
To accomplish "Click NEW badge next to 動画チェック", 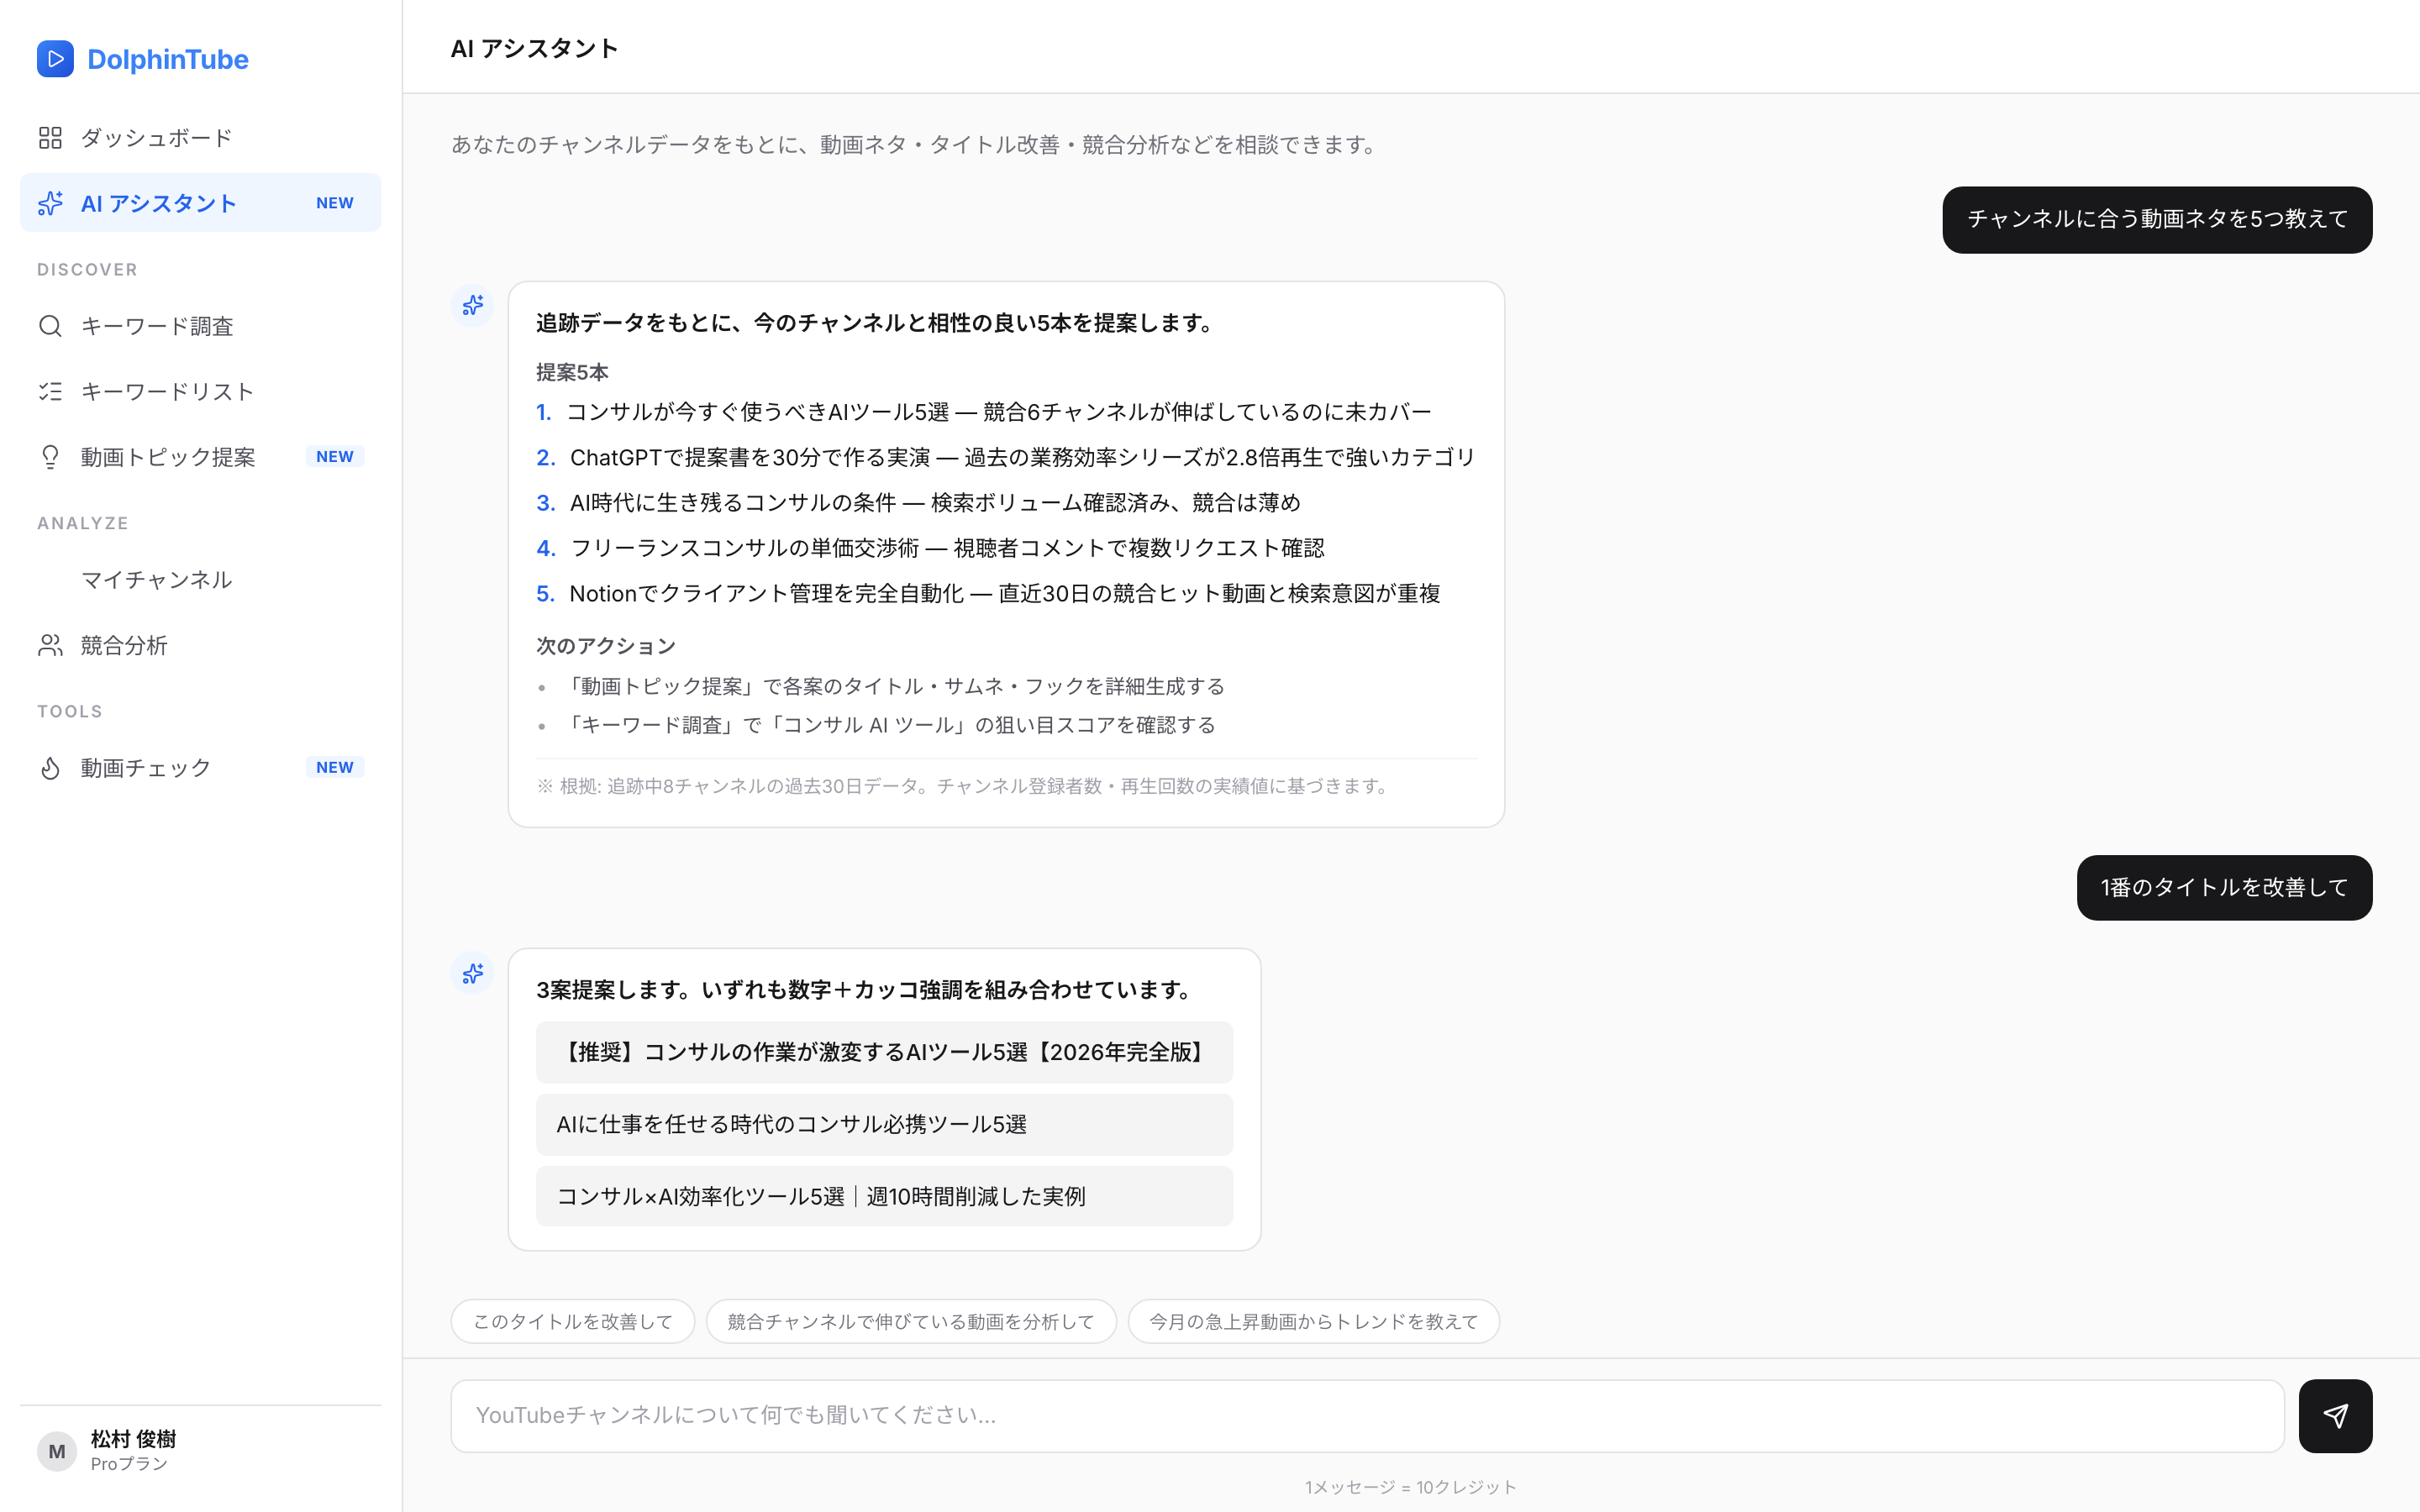I will tap(335, 768).
